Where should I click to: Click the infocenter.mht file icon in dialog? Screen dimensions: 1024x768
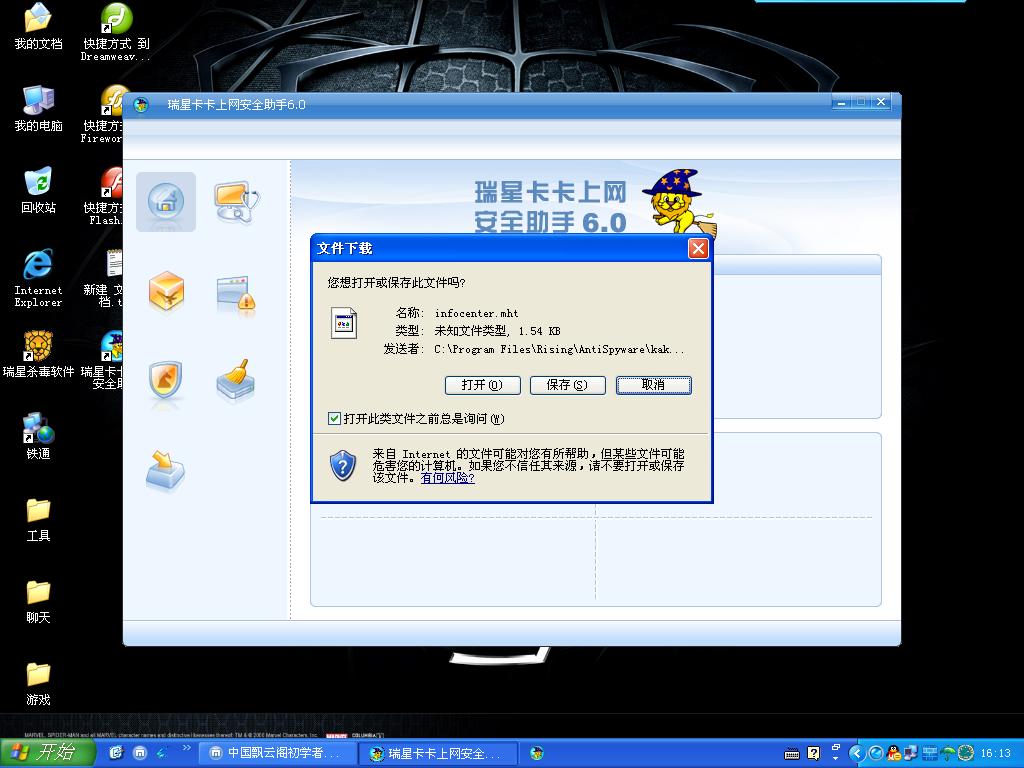click(344, 323)
